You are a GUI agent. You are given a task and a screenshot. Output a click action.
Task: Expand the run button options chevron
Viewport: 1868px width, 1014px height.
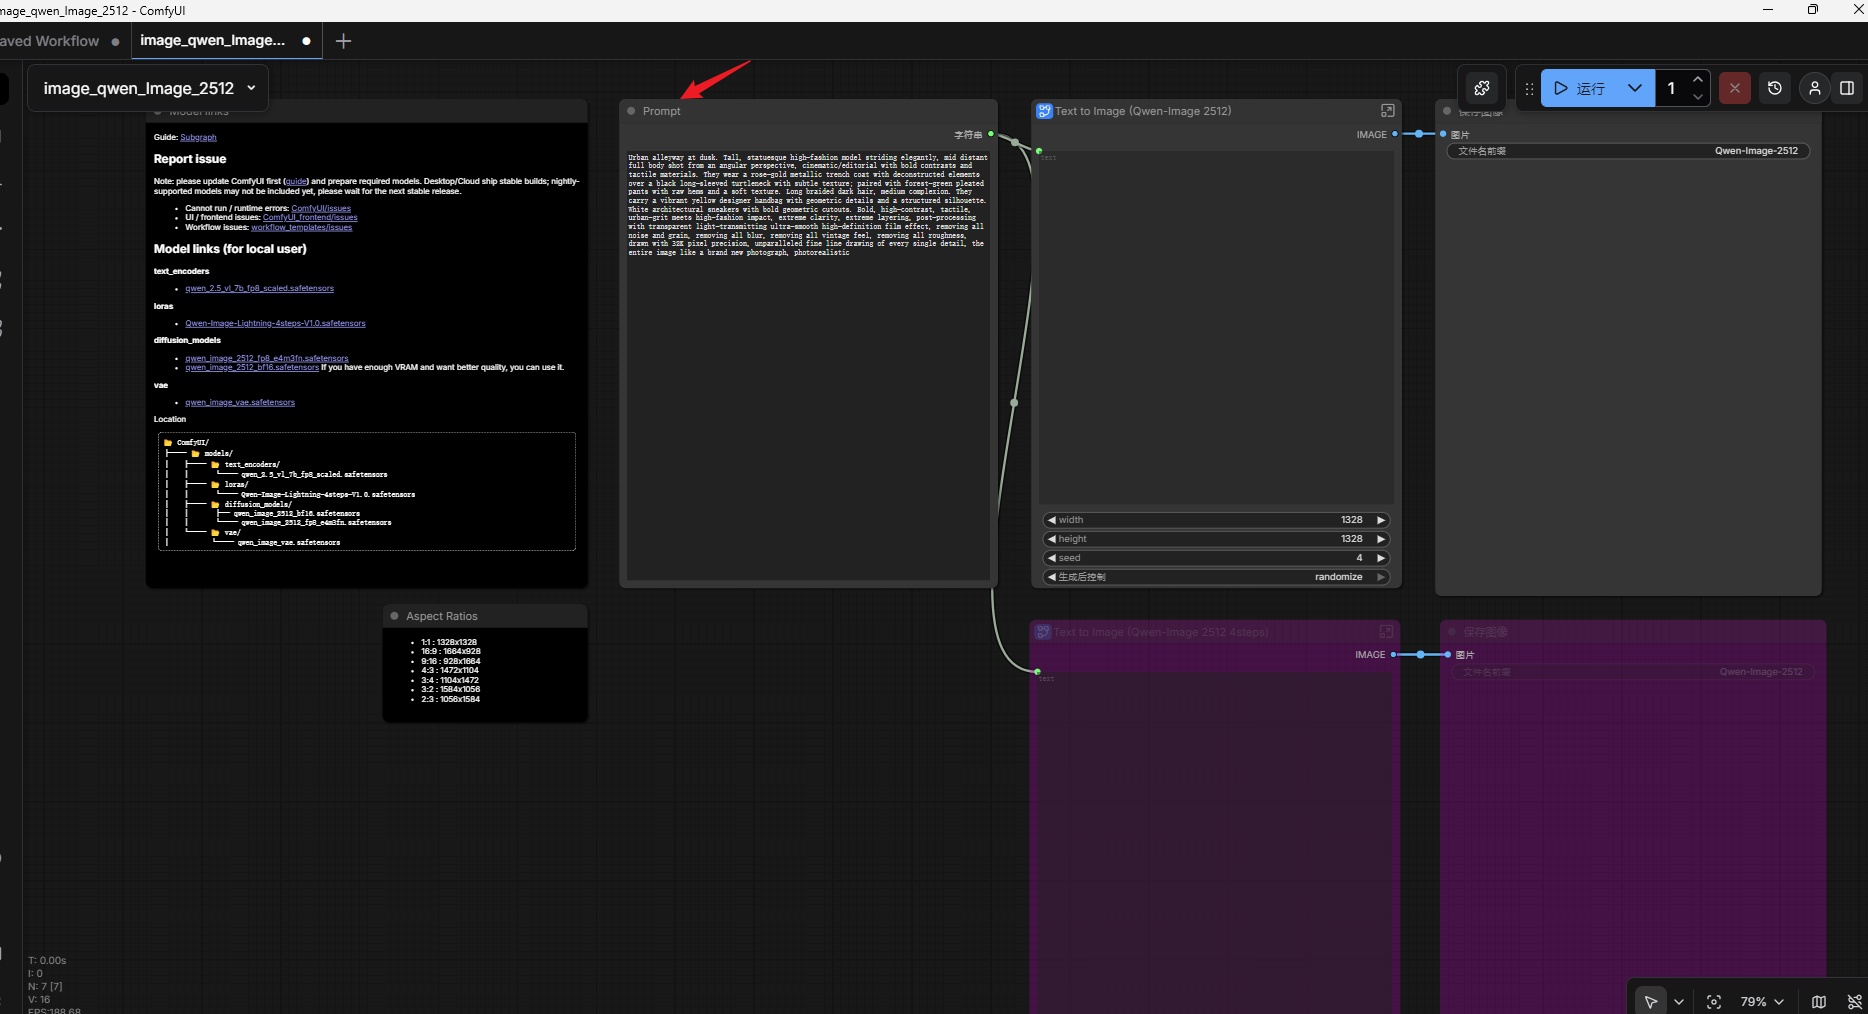[1635, 88]
